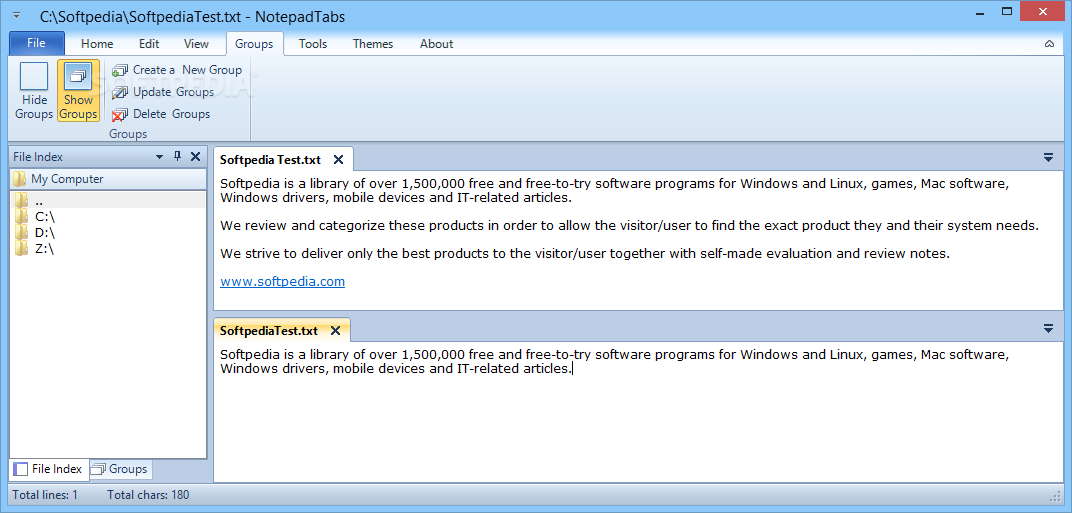Screen dimensions: 1072x513
Task: Close the File Index panel
Action: (x=196, y=157)
